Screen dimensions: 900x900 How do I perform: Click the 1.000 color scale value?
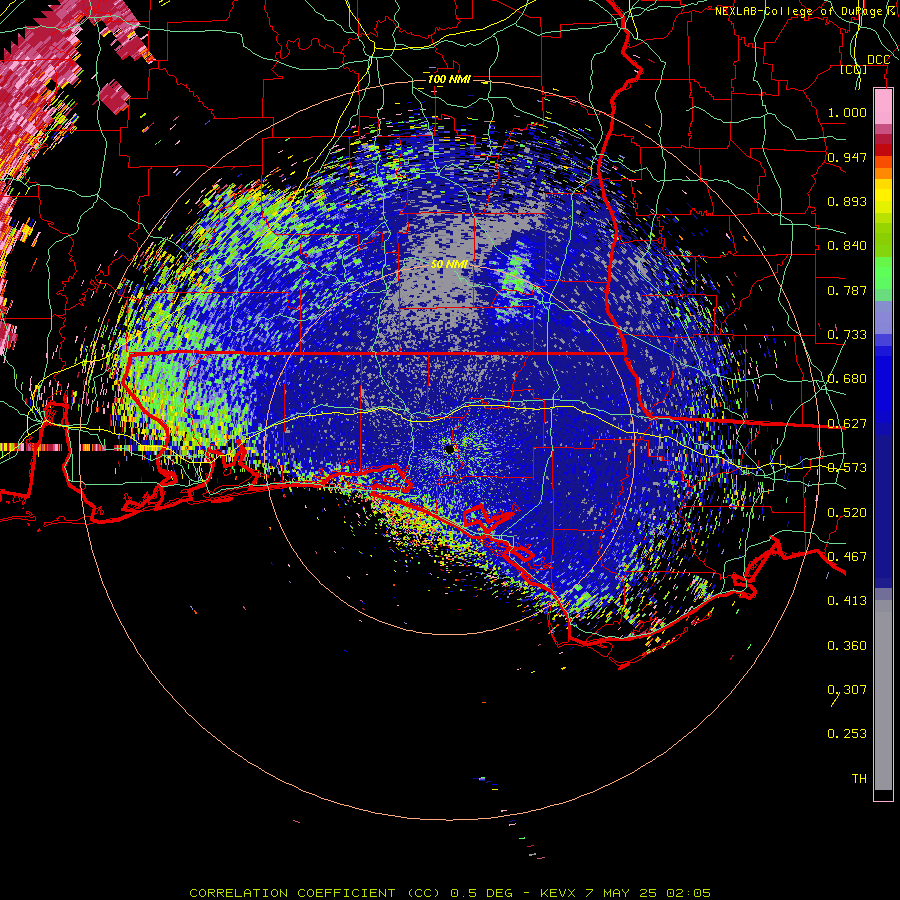pyautogui.click(x=847, y=112)
